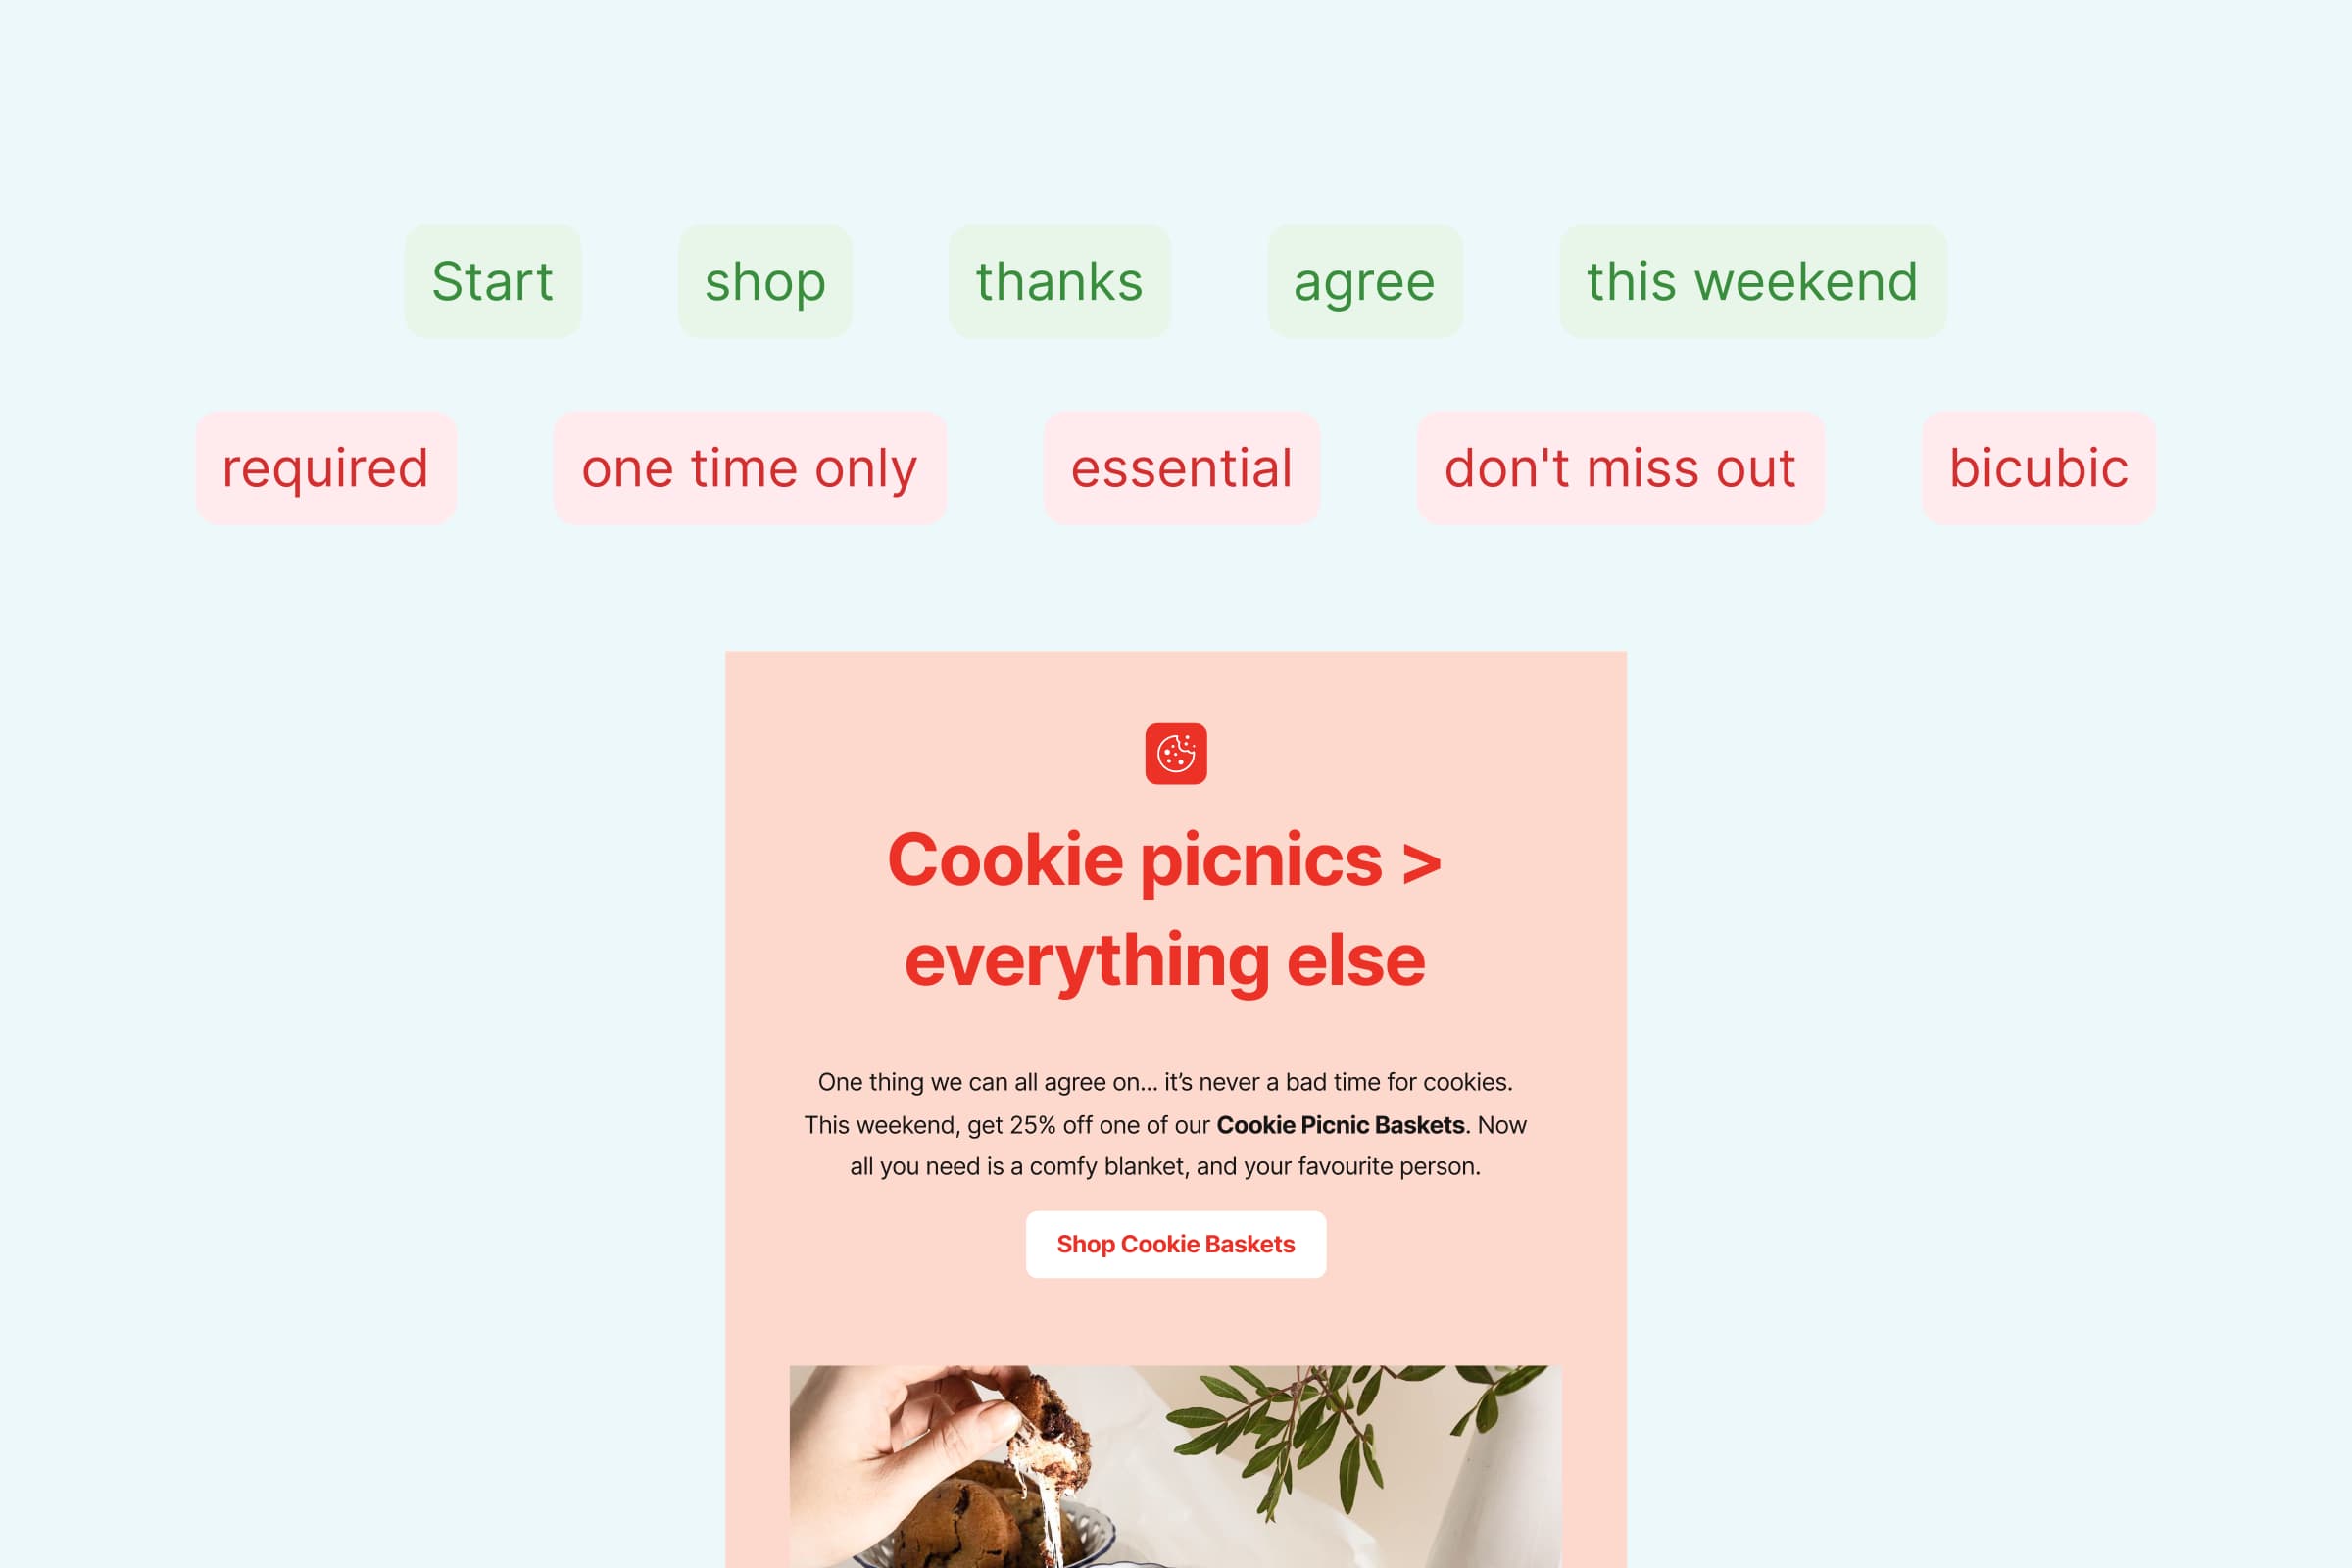Click the "this weekend" green tag
Image resolution: width=2352 pixels, height=1568 pixels.
pos(1752,282)
